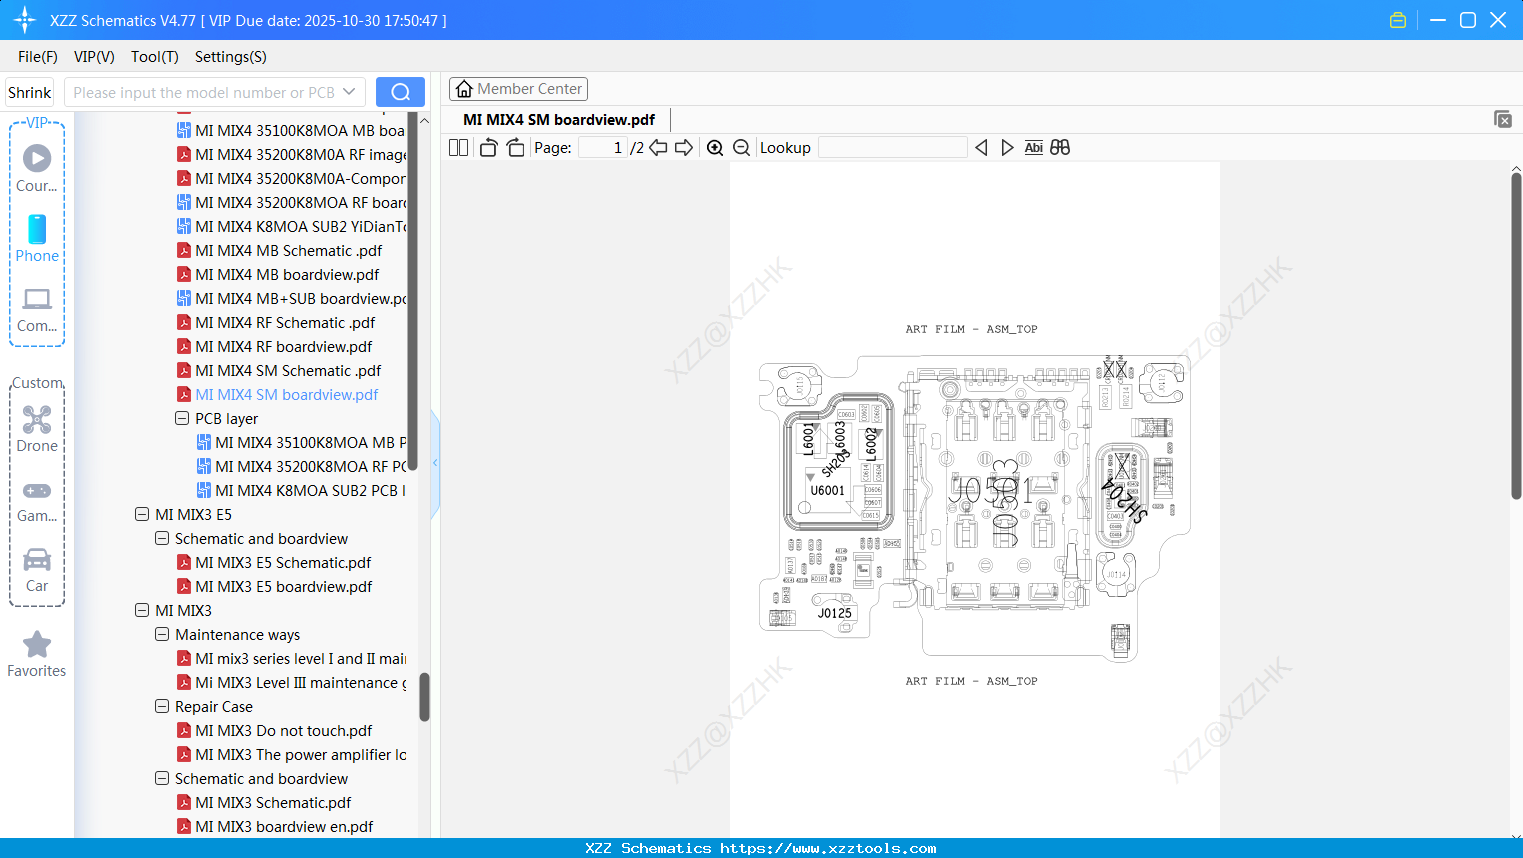Select the Drone category icon
Image resolution: width=1523 pixels, height=858 pixels.
[x=37, y=429]
